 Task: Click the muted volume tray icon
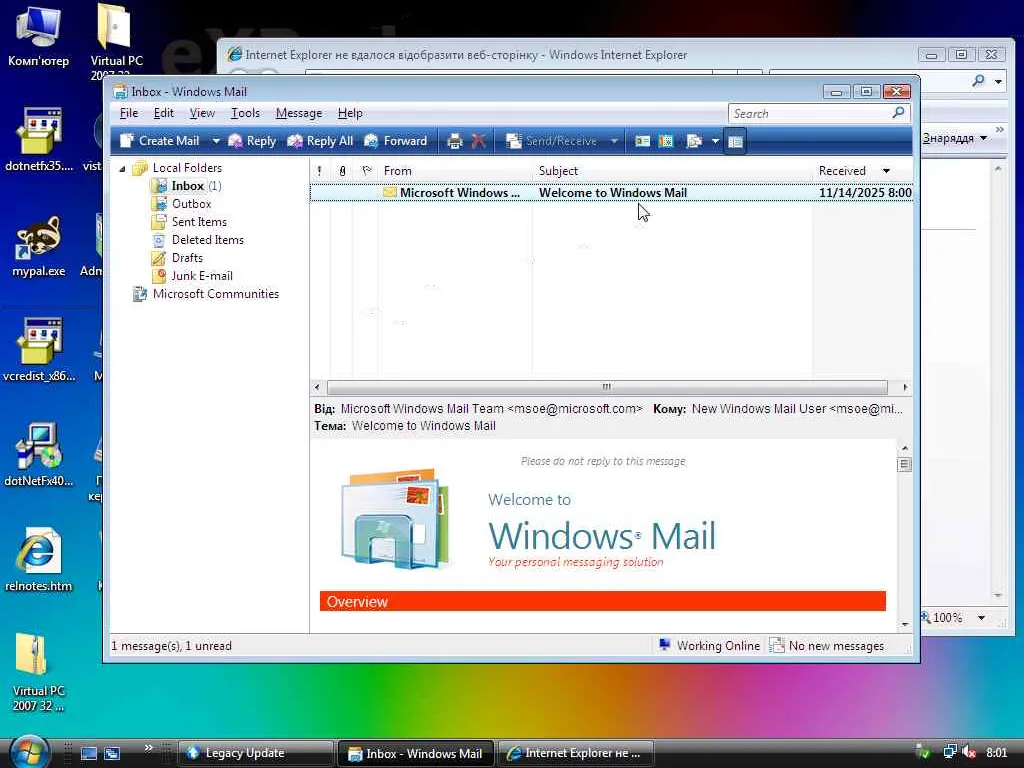click(x=969, y=753)
